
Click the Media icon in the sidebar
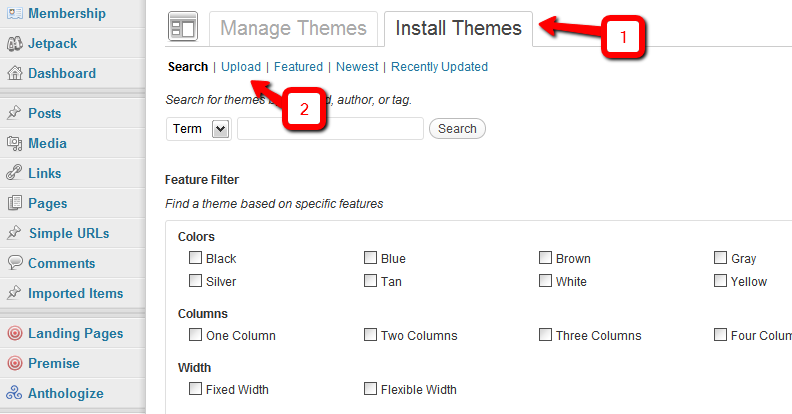pyautogui.click(x=15, y=143)
